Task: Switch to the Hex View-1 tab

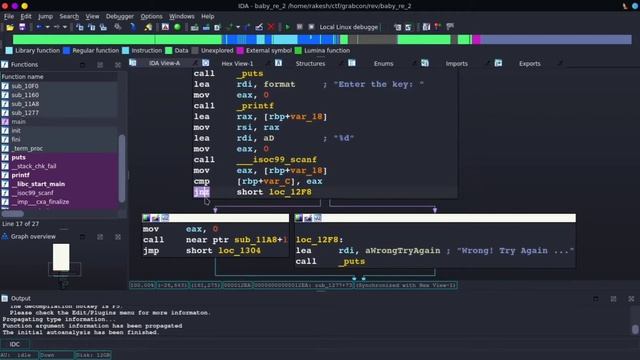Action: click(237, 63)
